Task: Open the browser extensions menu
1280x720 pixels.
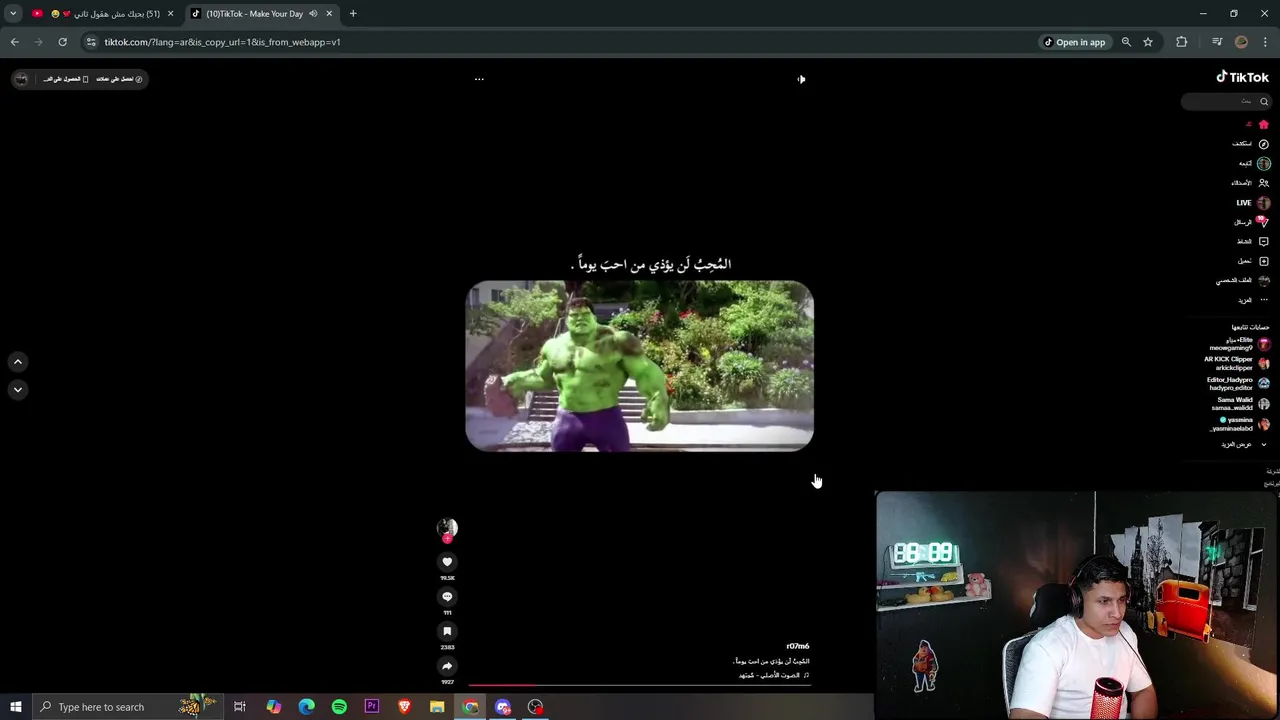Action: 1182,42
